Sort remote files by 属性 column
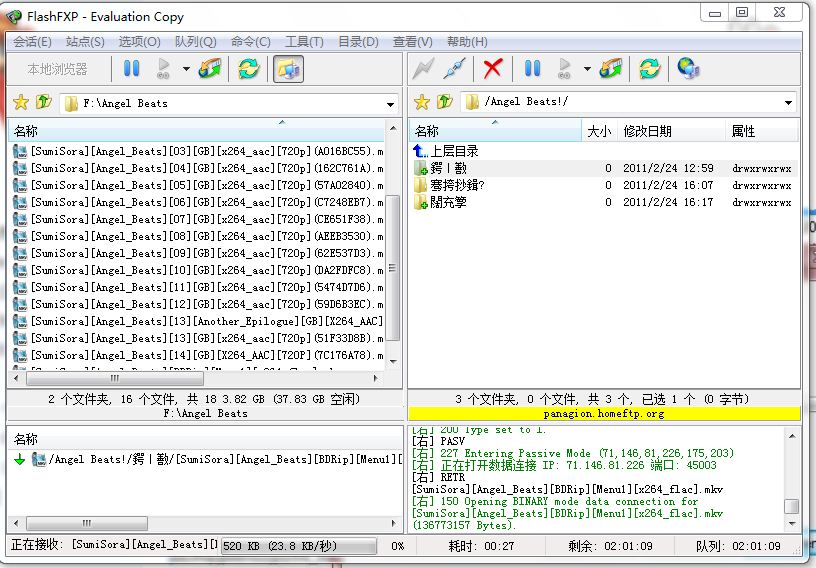This screenshot has height=568, width=816. point(761,131)
